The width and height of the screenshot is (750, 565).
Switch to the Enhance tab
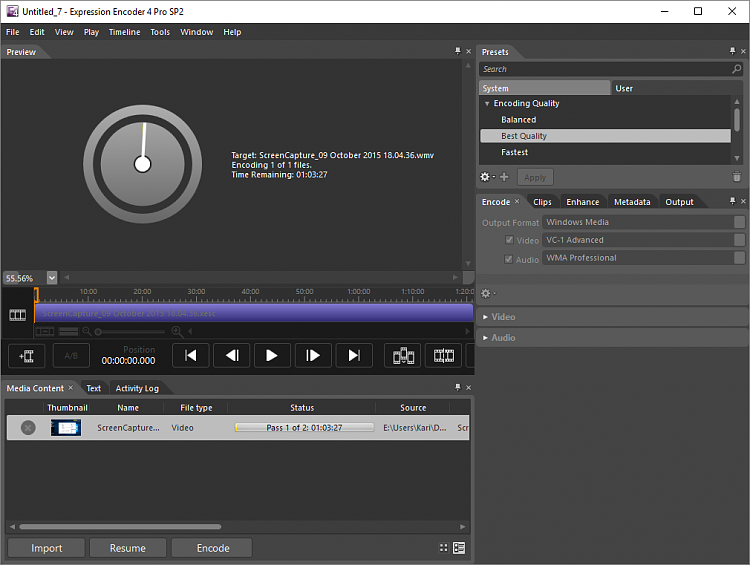(x=583, y=202)
